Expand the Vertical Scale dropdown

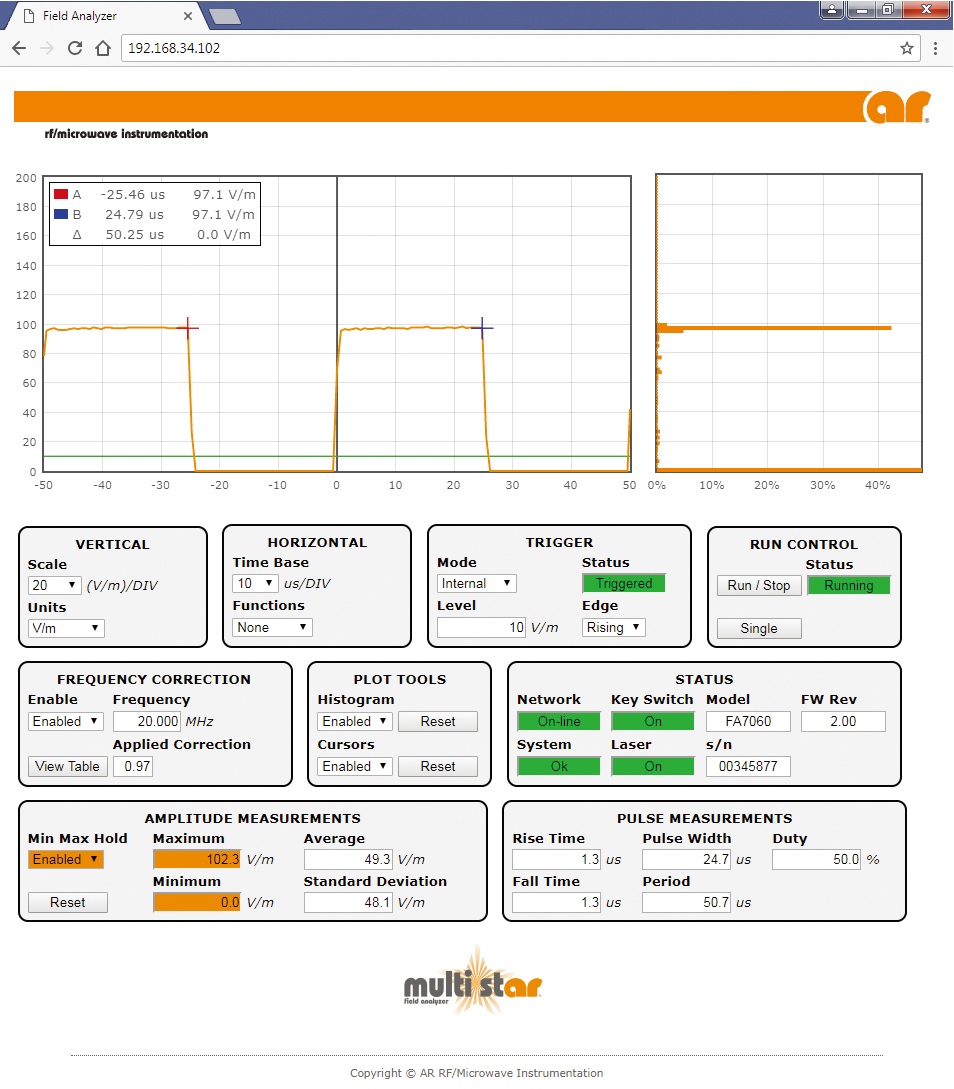coord(55,585)
